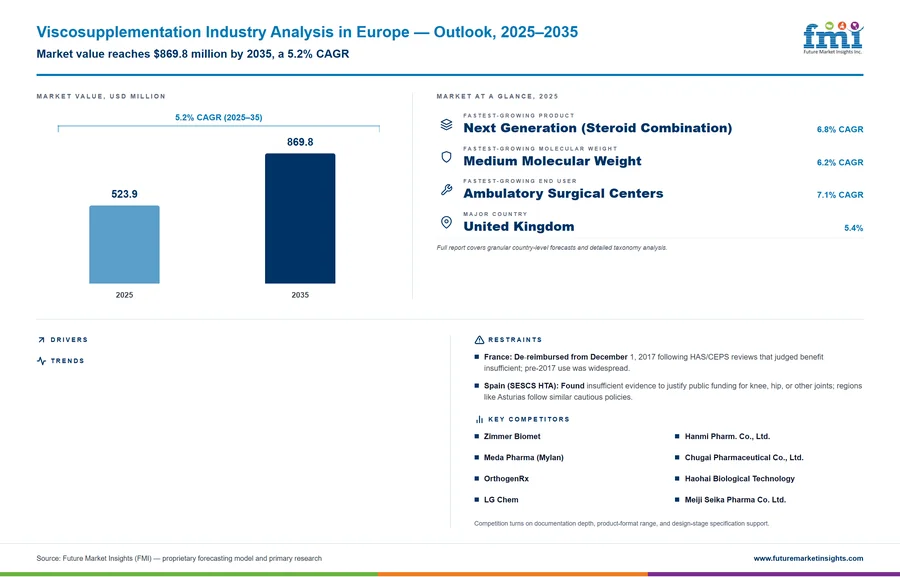Image resolution: width=900 pixels, height=577 pixels.
Task: Click the Fastest-Growing Molecular Weight label
Action: (x=540, y=148)
